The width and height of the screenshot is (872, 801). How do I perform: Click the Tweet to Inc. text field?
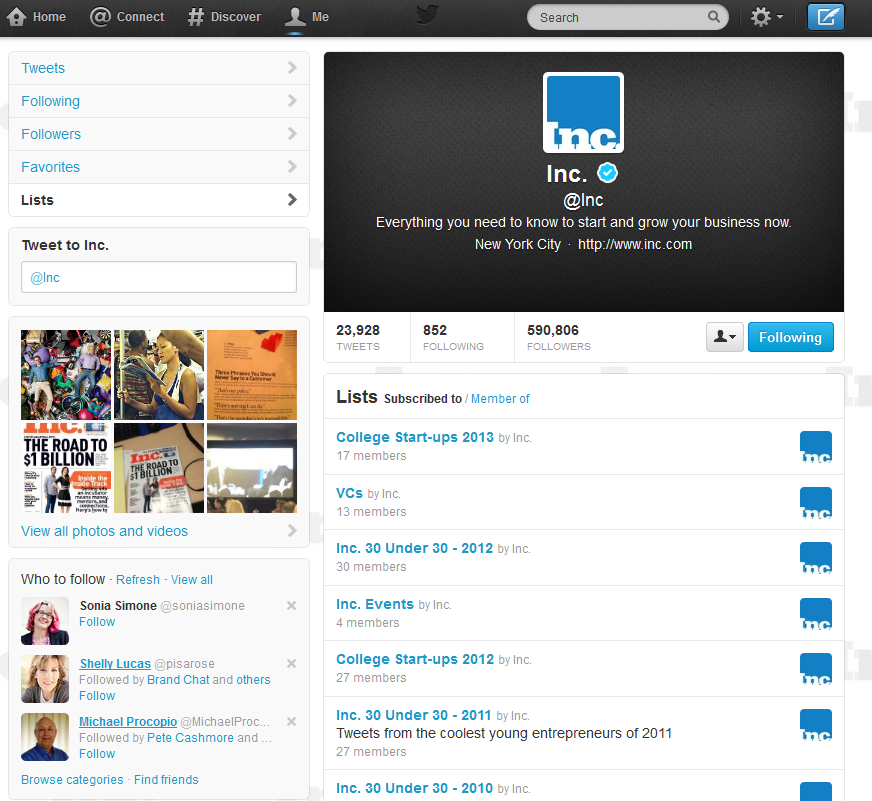(159, 277)
